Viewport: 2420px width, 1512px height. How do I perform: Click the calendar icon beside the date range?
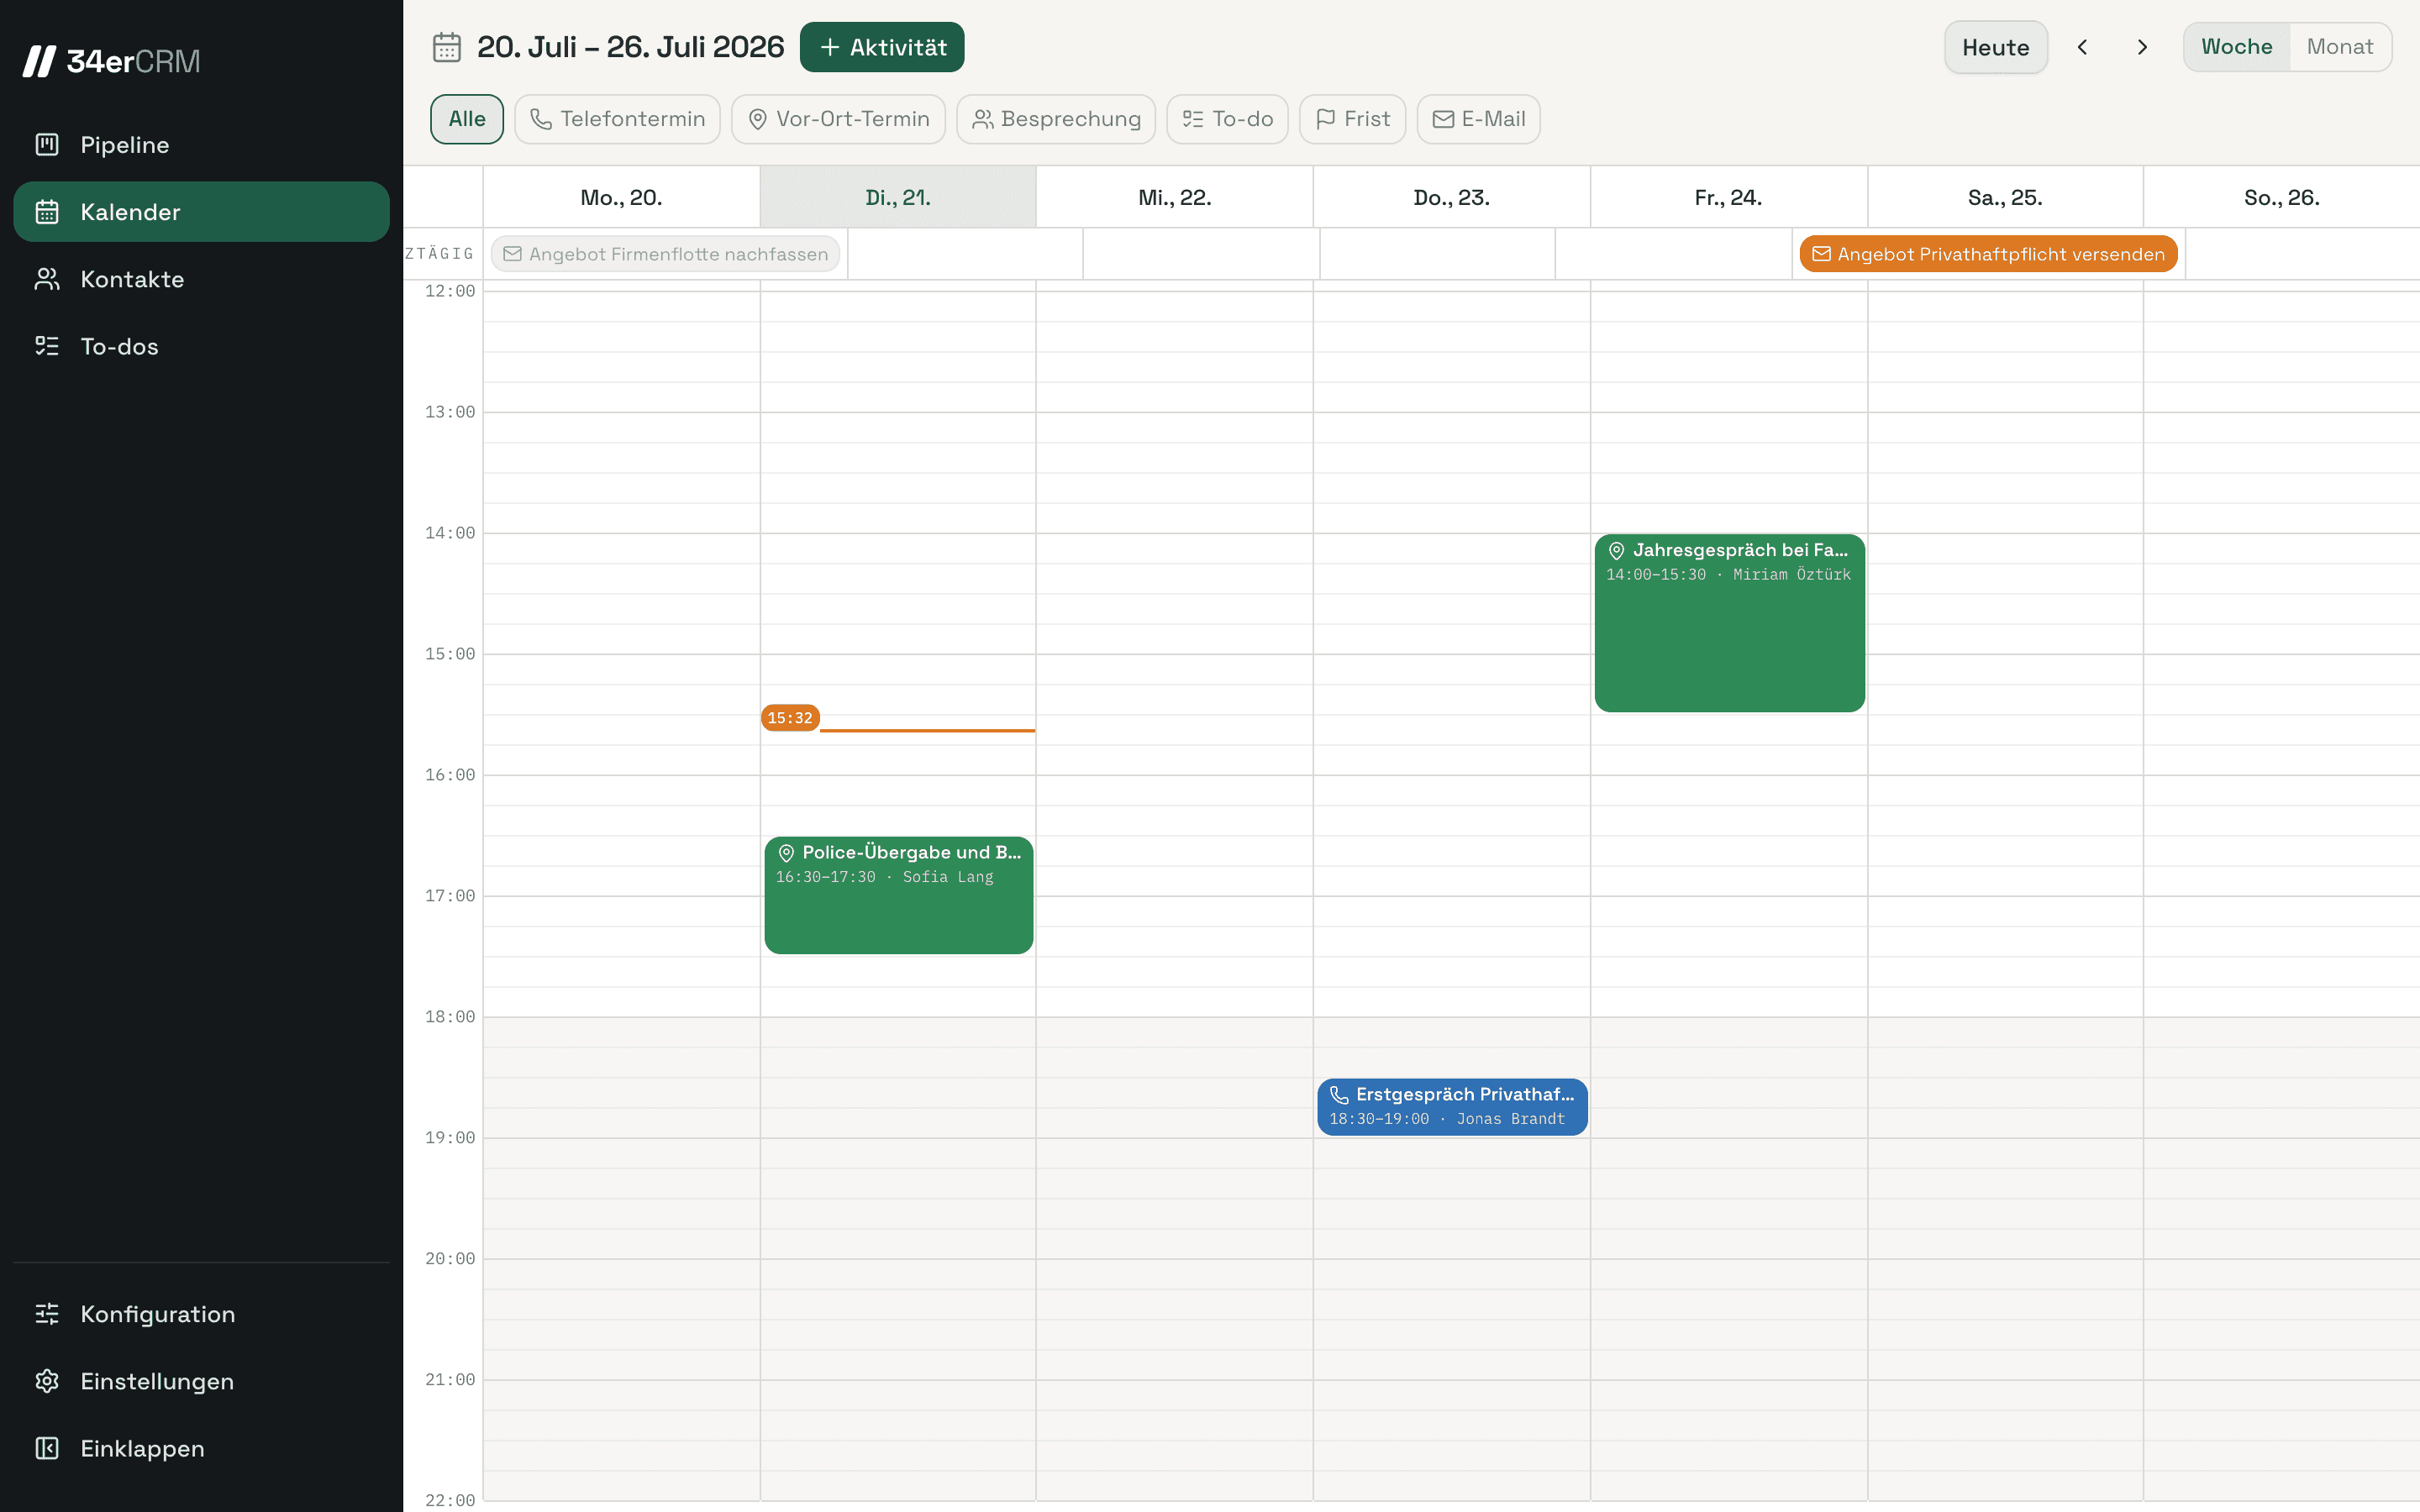[446, 47]
